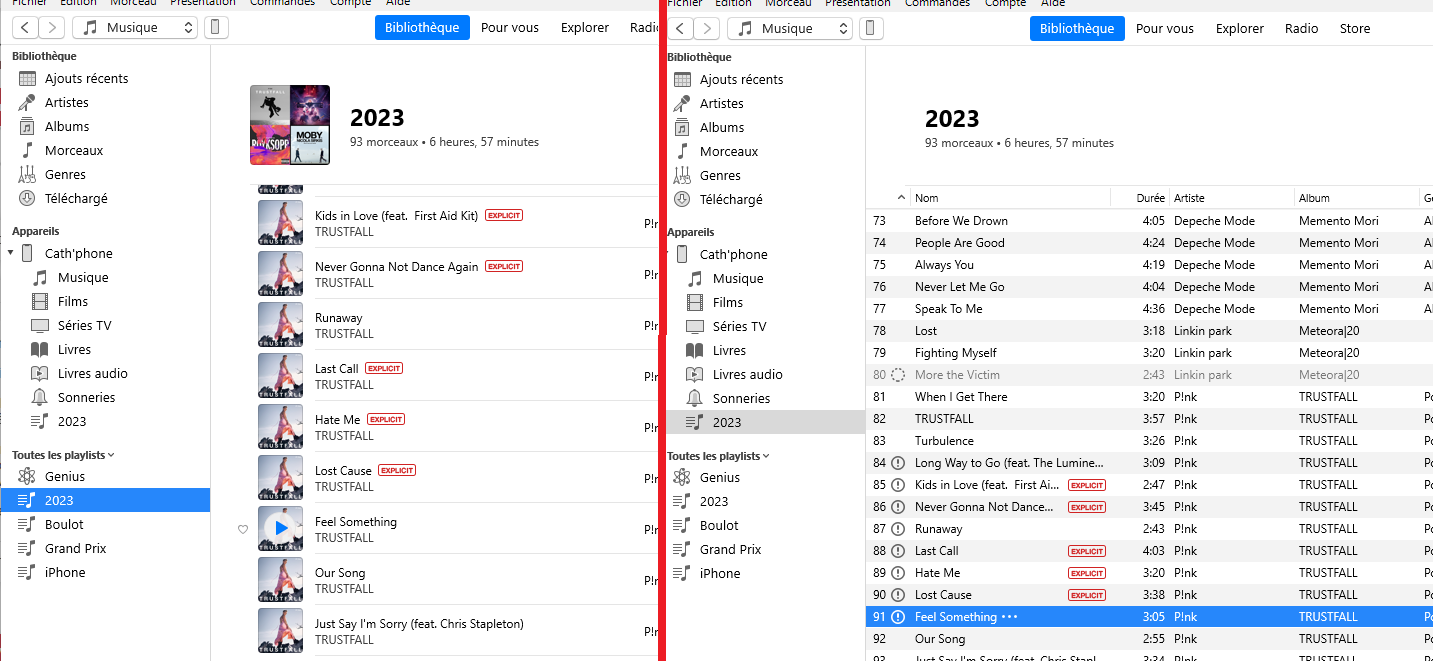Click the 2023 playlist artwork in left window
Image resolution: width=1433 pixels, height=661 pixels.
tap(290, 125)
